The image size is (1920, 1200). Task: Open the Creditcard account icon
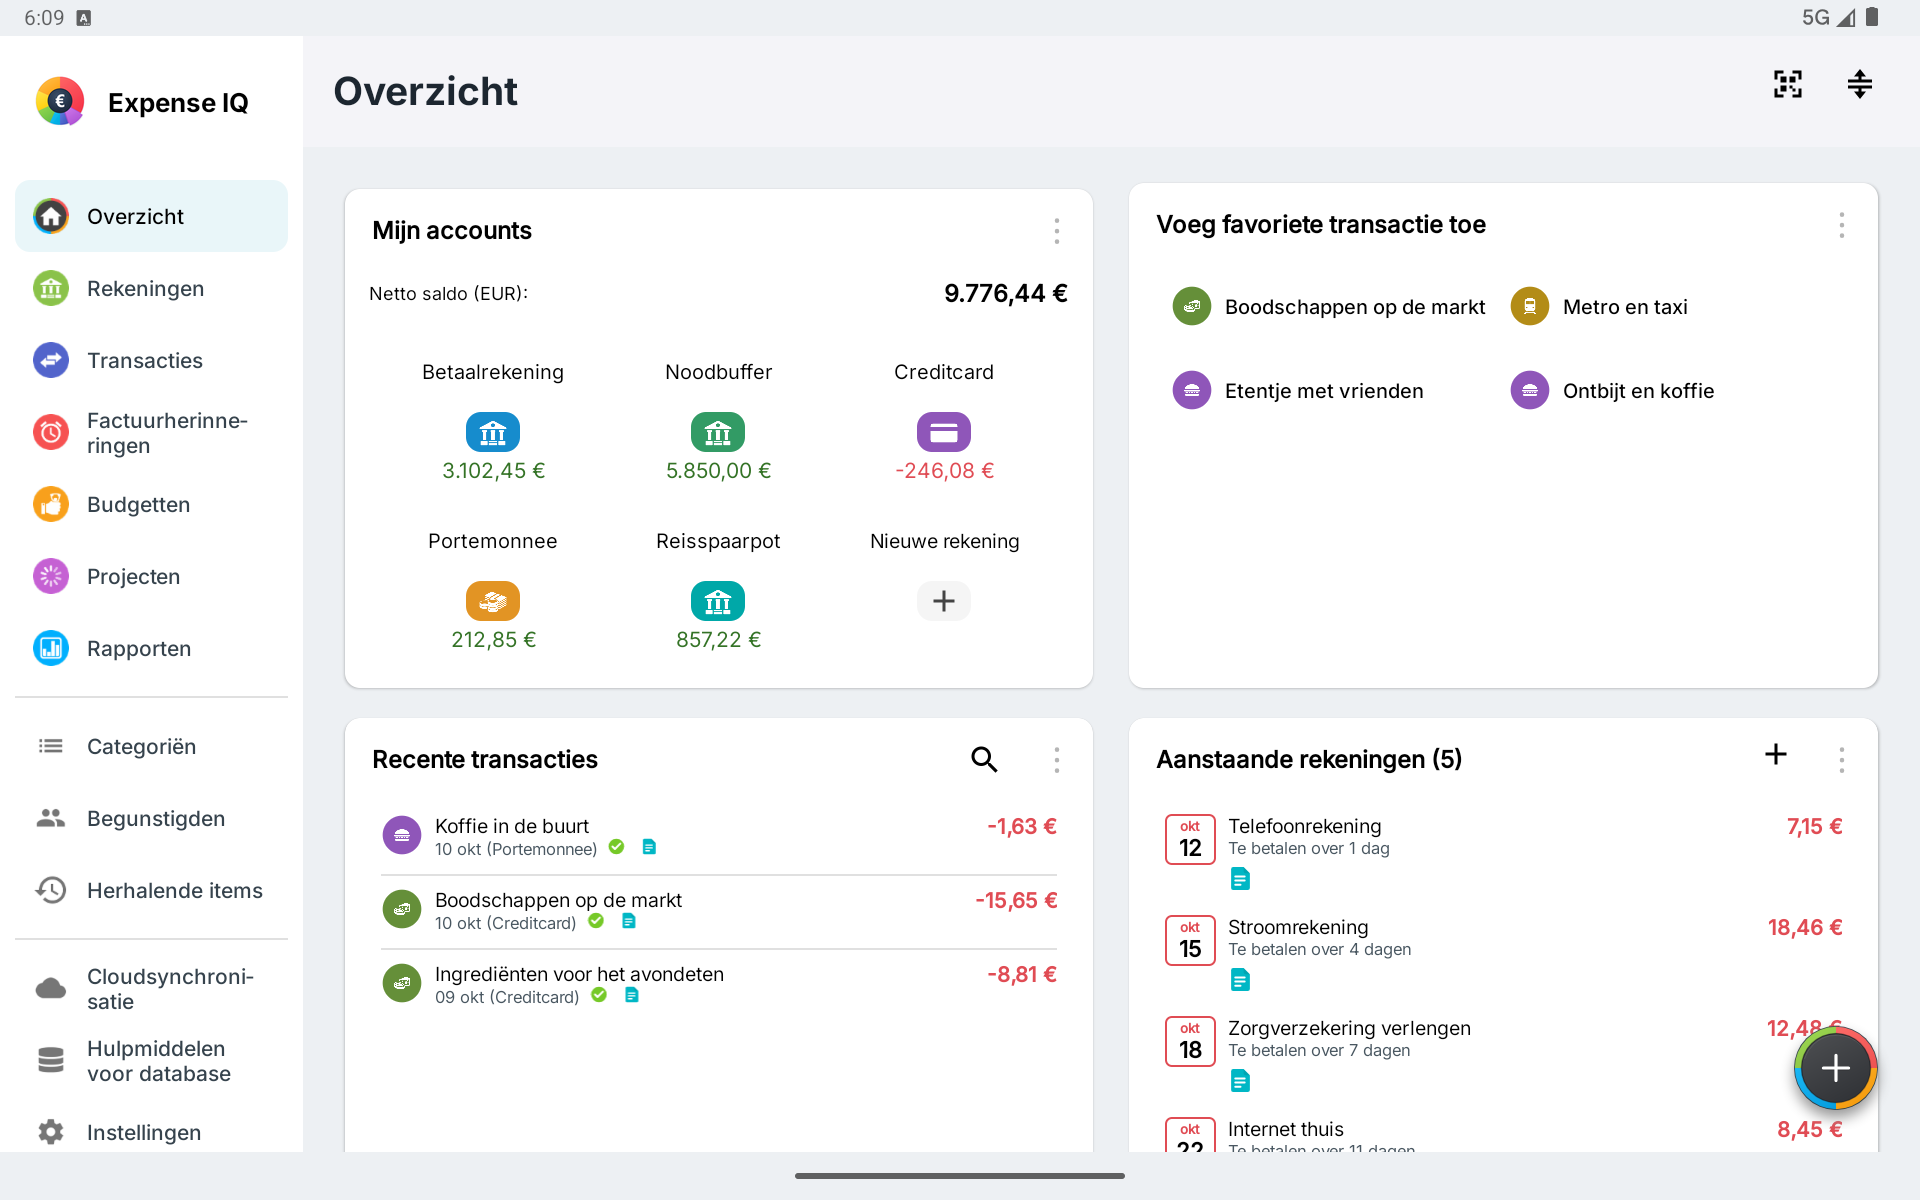pos(944,432)
